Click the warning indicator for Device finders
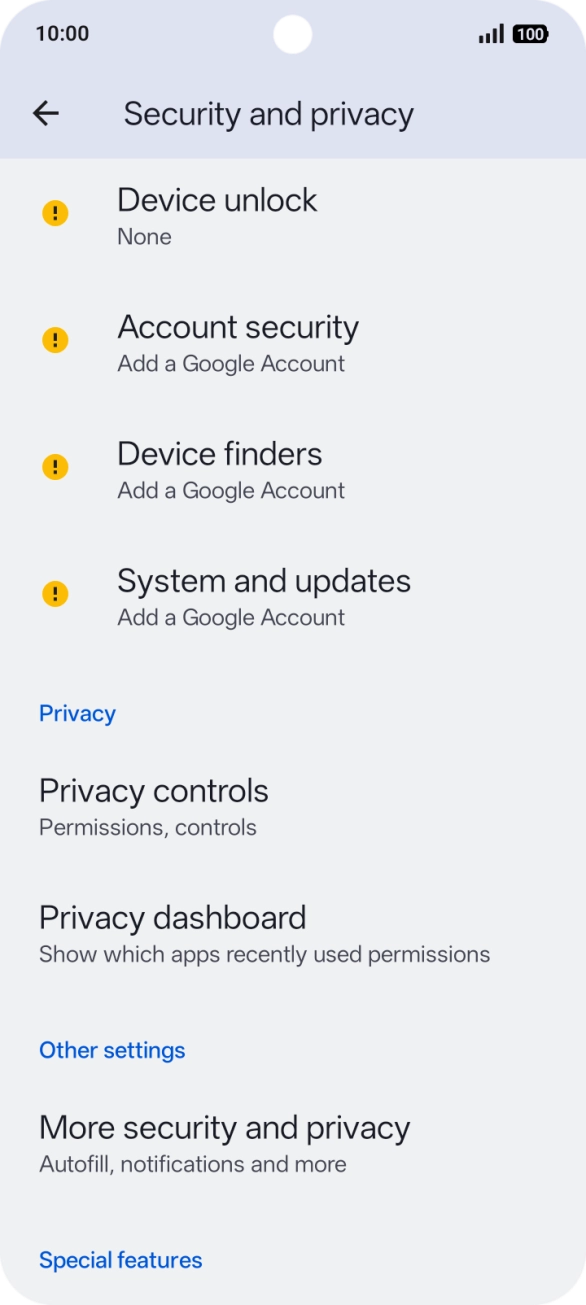 [x=55, y=467]
